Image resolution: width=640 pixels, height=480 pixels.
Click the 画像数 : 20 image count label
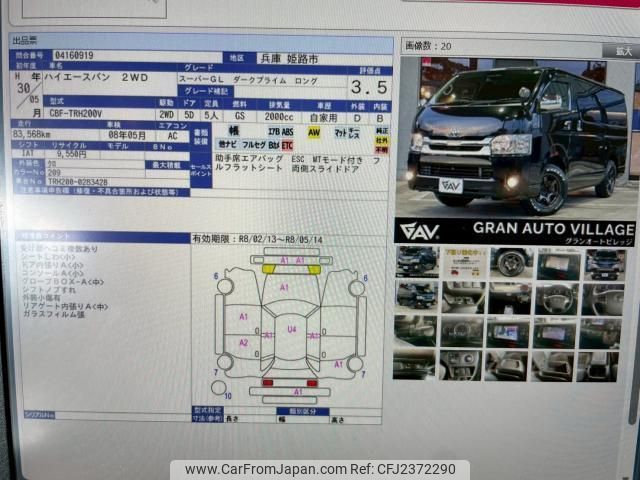tap(428, 46)
